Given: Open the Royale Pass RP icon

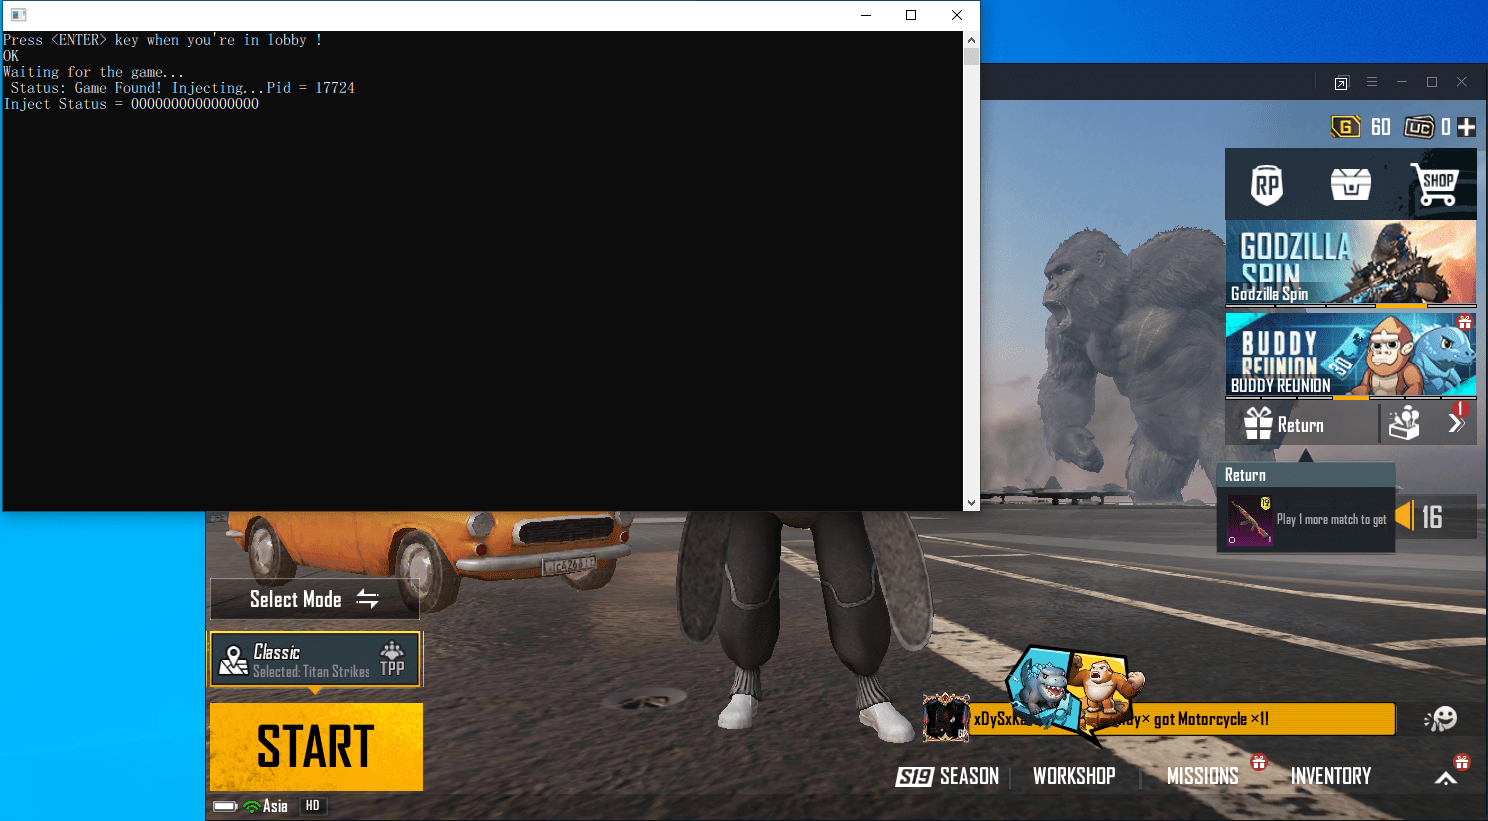Looking at the screenshot, I should 1267,185.
